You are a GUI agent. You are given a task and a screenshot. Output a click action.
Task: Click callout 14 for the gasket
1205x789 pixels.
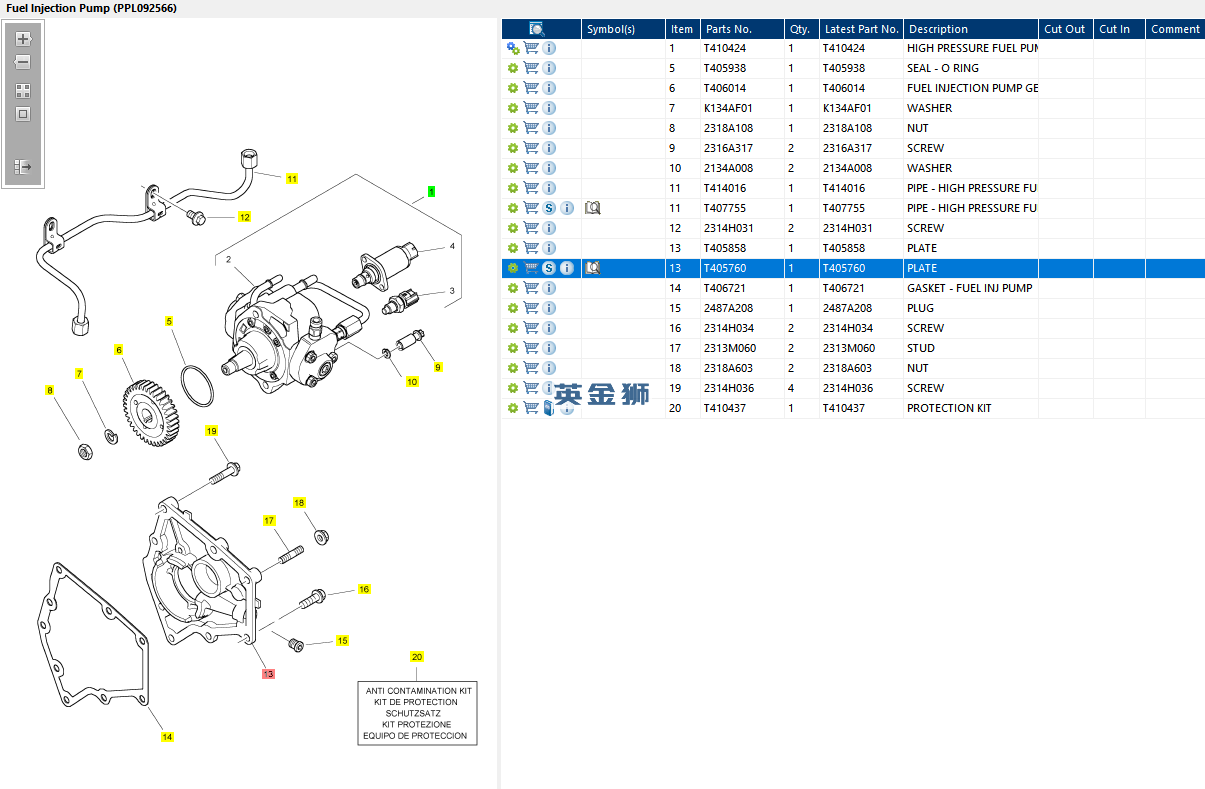tap(167, 737)
